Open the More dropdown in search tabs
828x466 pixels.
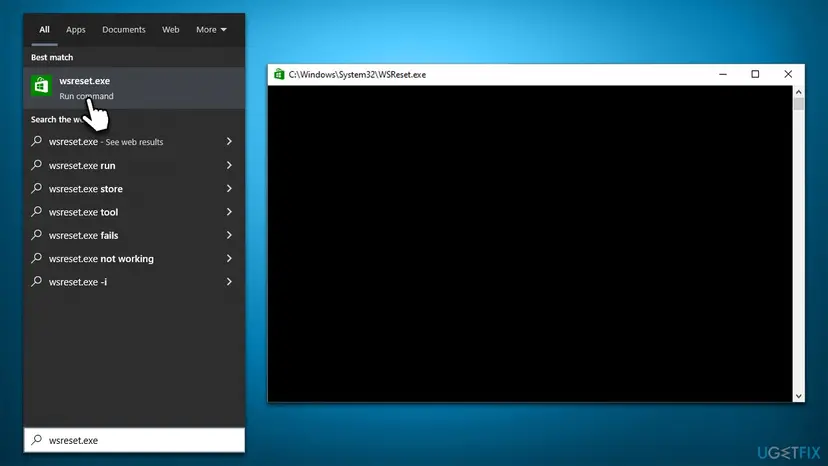pos(211,30)
